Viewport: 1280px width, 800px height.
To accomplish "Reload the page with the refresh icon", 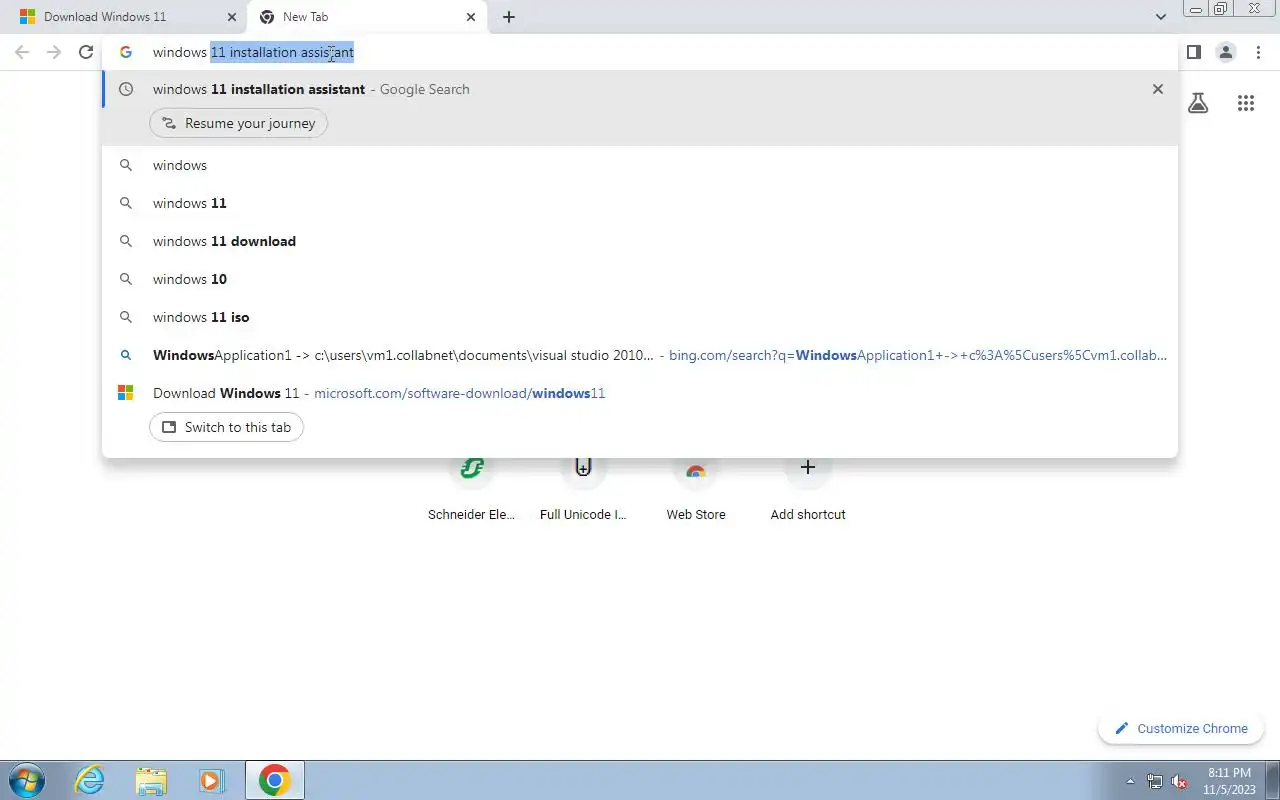I will point(86,52).
